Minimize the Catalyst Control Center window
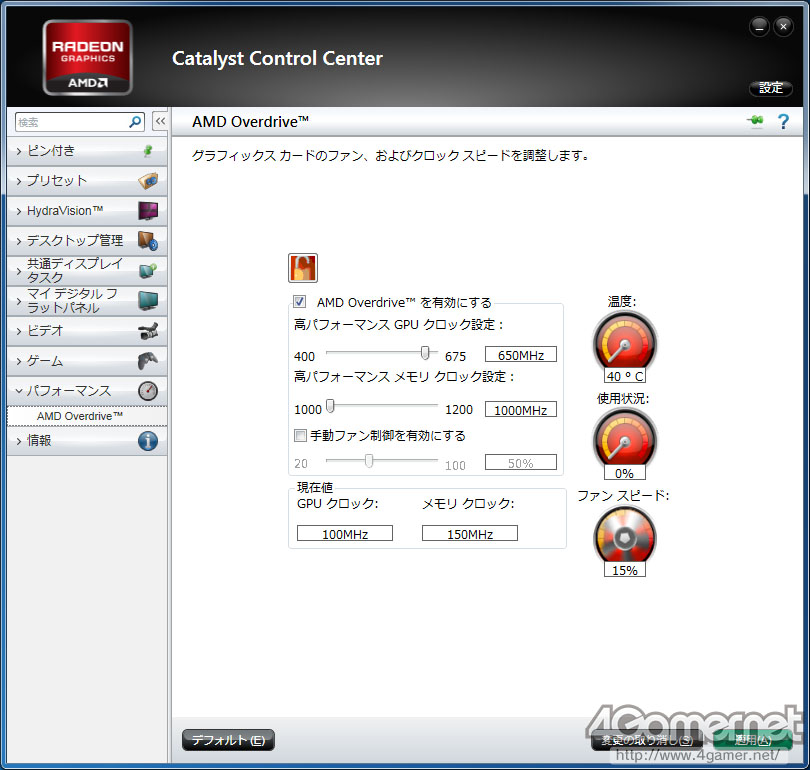Image resolution: width=810 pixels, height=770 pixels. 759,26
